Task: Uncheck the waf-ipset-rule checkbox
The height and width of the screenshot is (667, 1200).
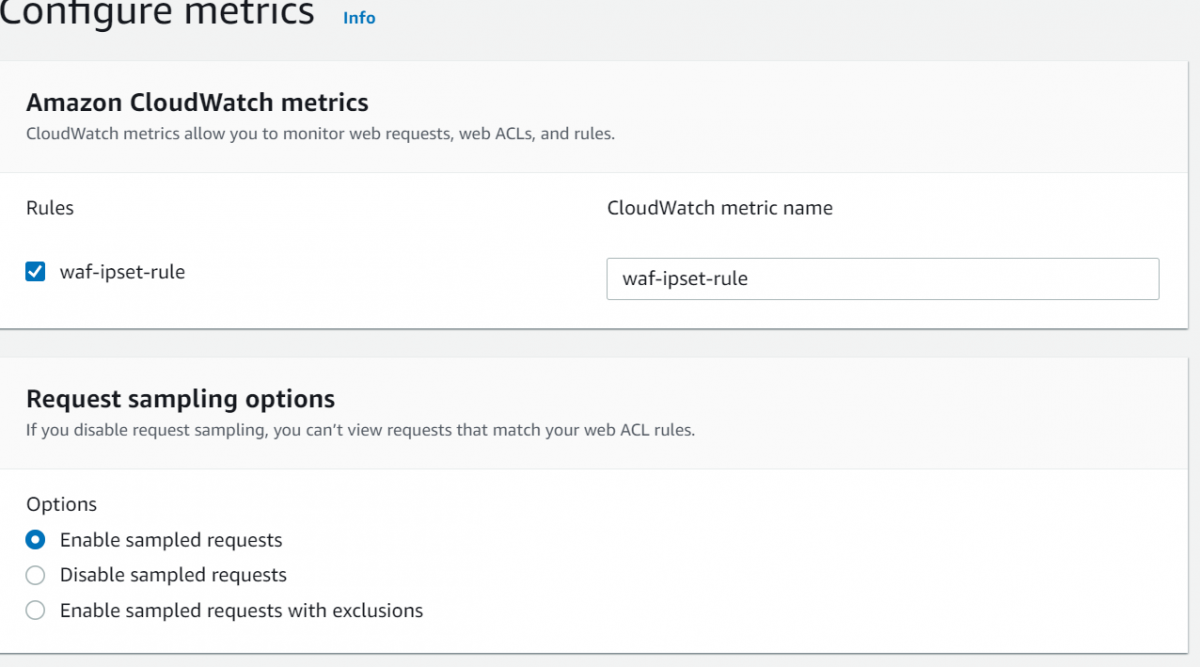Action: 35,272
